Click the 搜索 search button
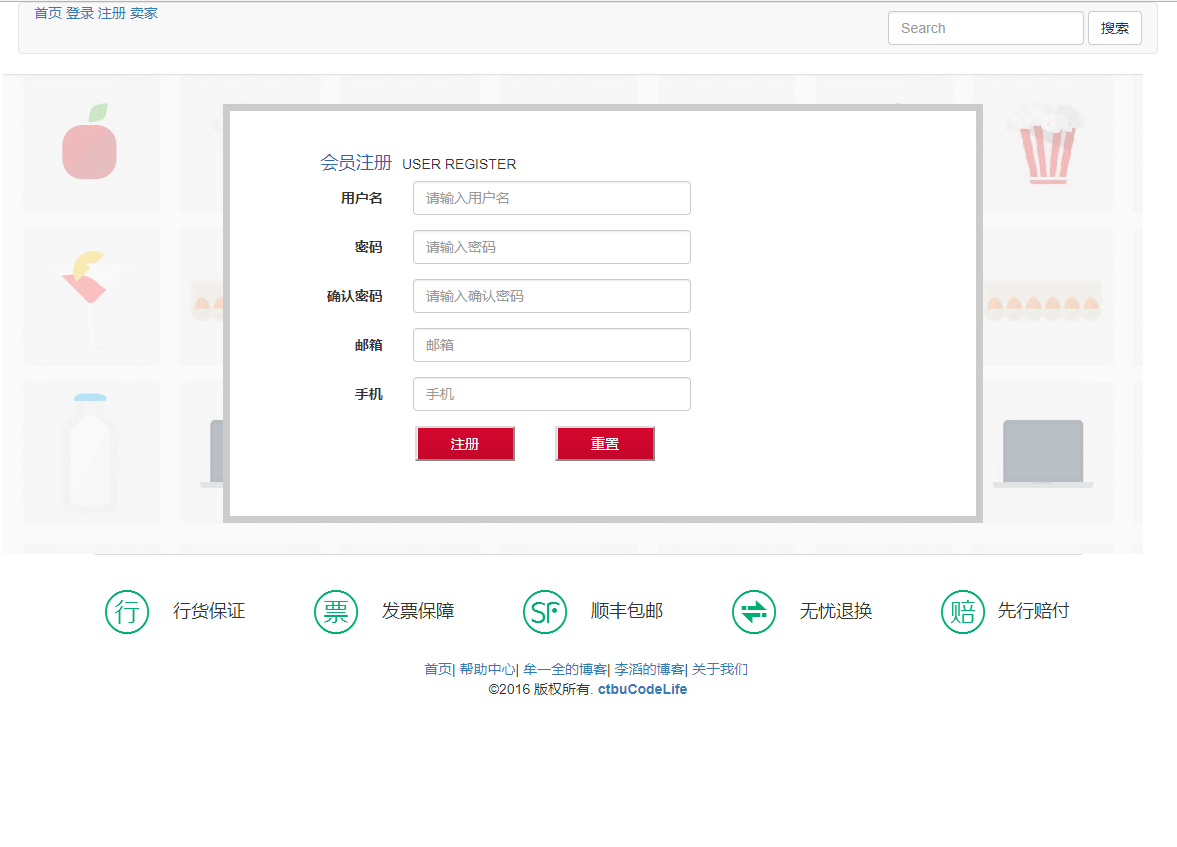 tap(1114, 27)
